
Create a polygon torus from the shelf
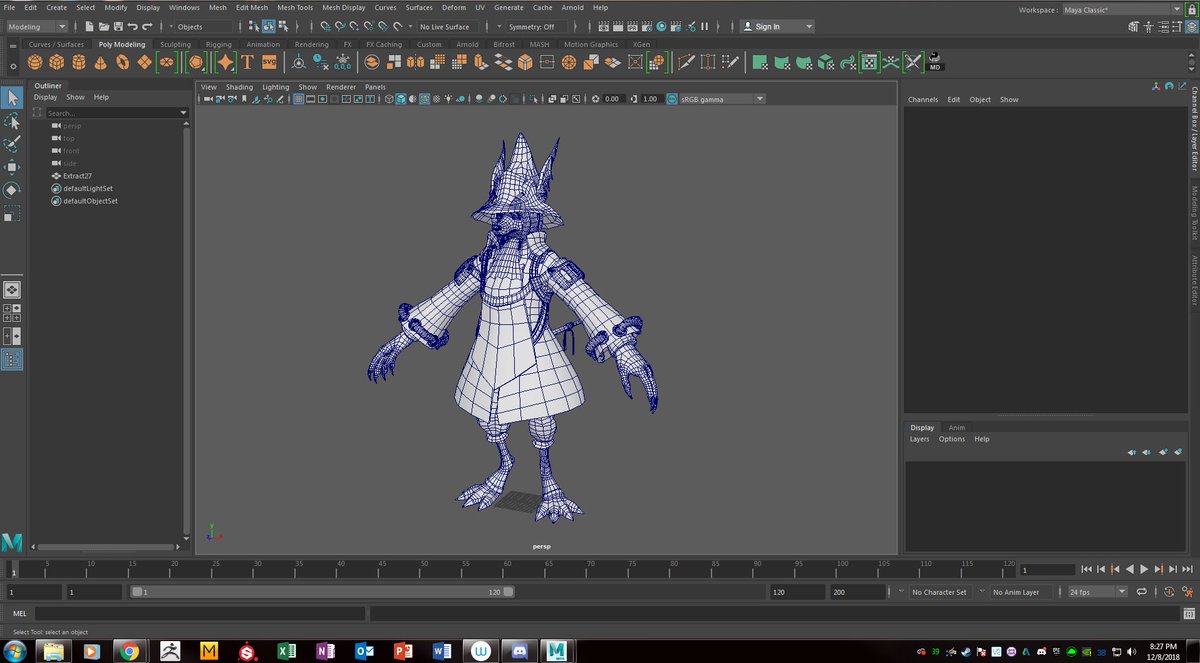[x=122, y=62]
